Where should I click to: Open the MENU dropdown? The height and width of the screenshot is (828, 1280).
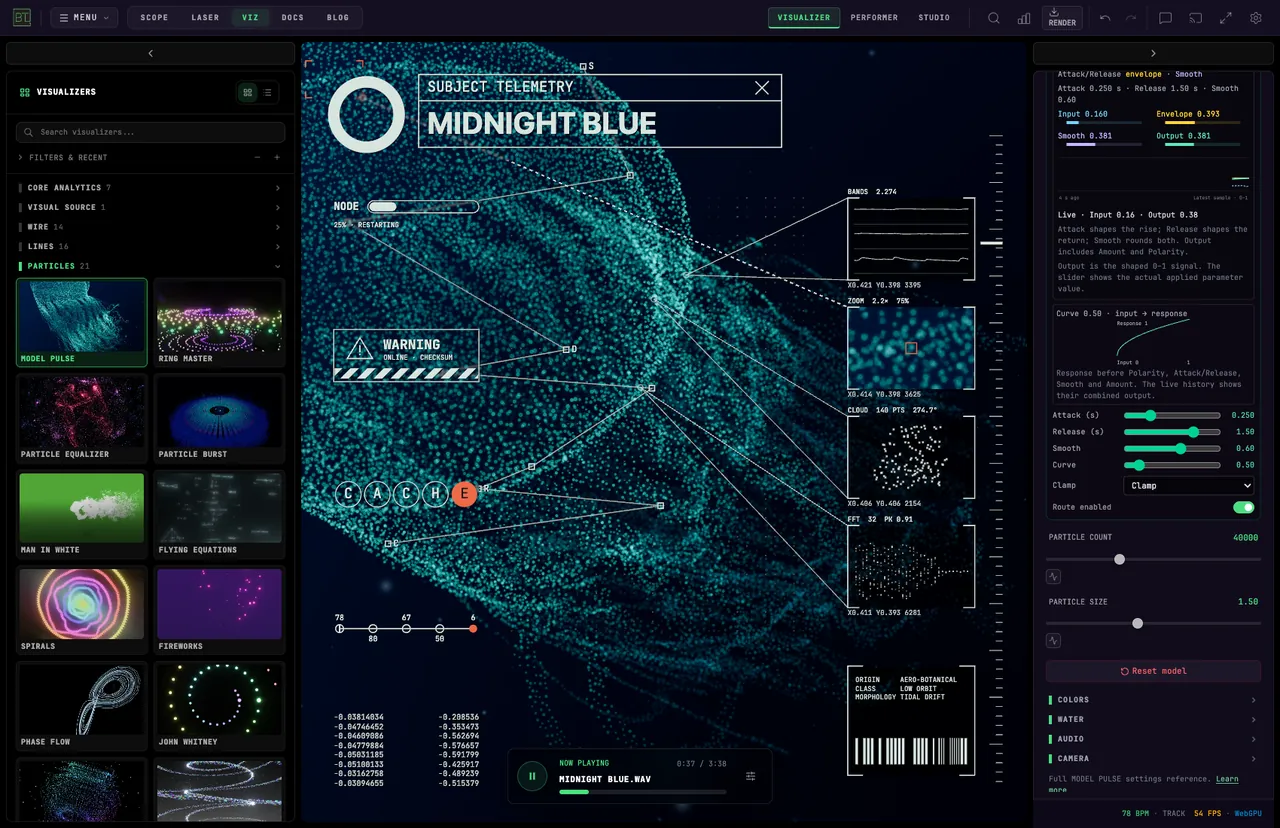[84, 17]
